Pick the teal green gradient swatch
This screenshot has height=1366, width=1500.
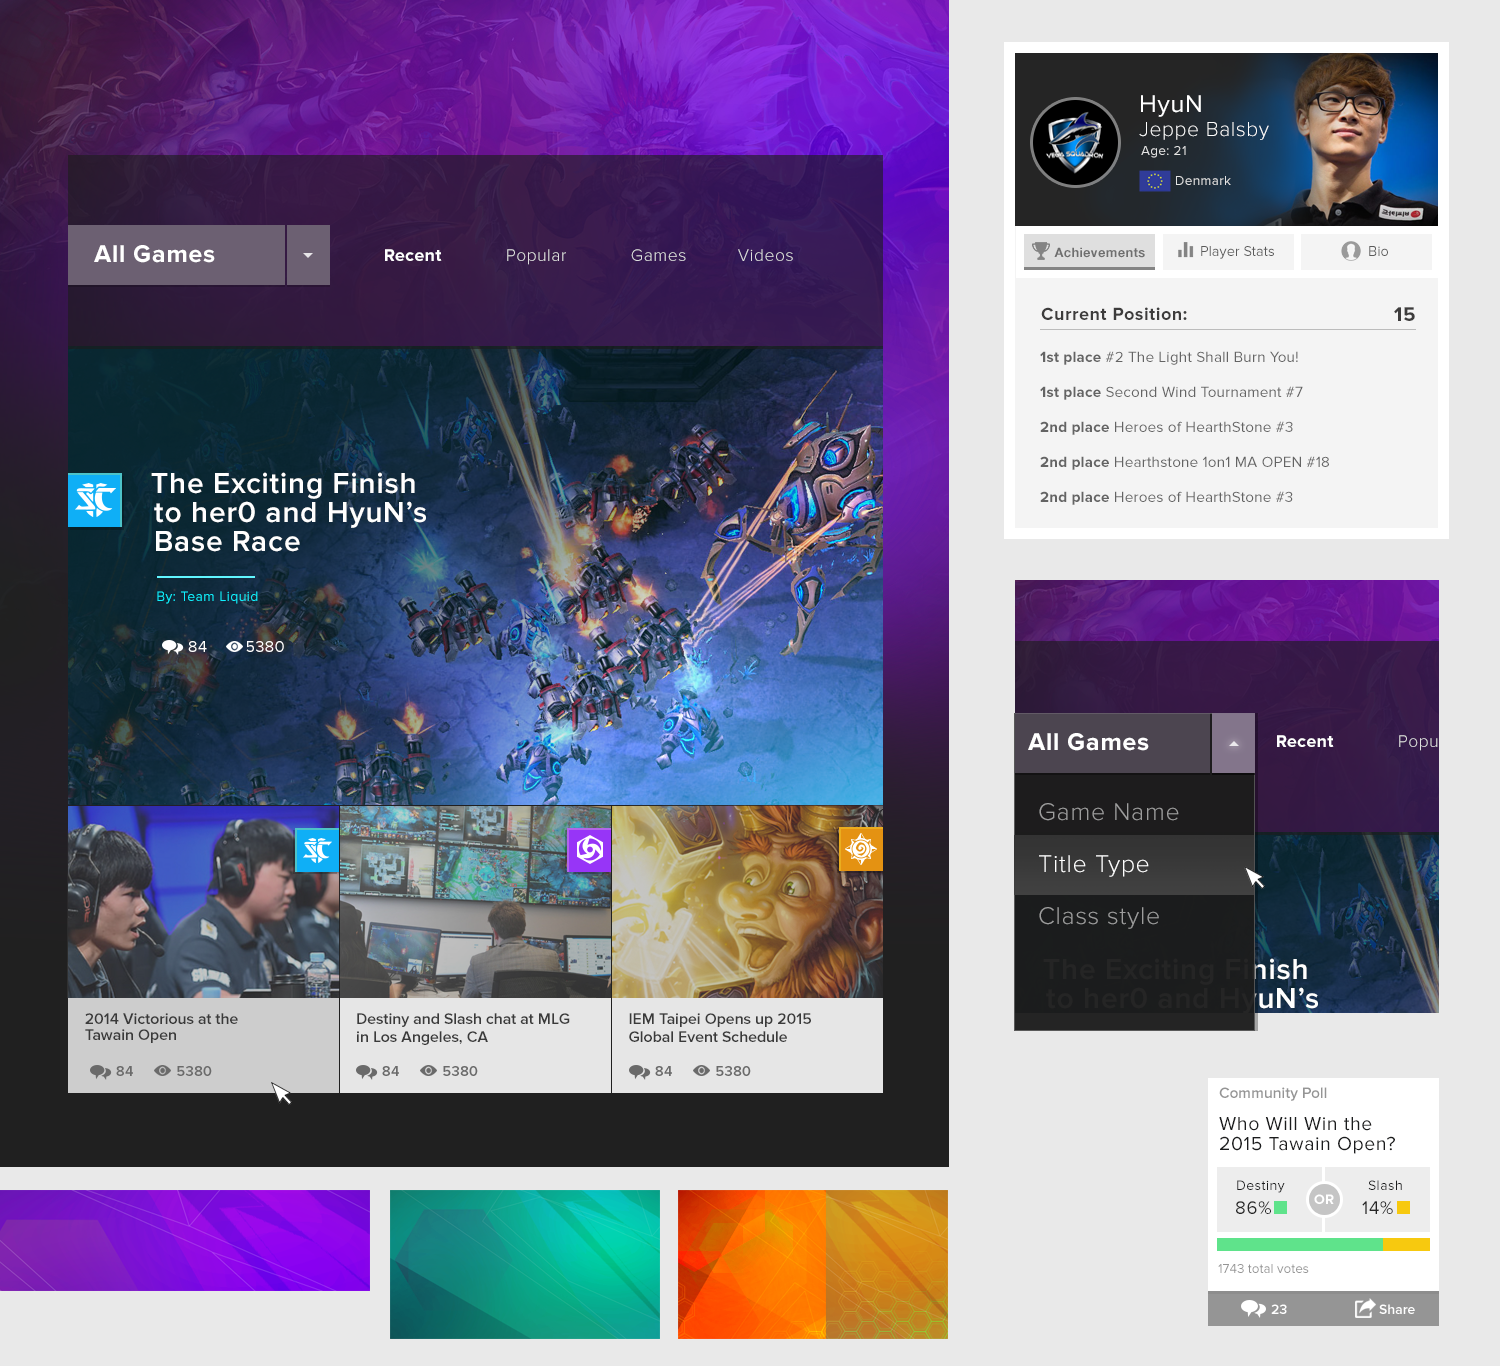point(525,1264)
